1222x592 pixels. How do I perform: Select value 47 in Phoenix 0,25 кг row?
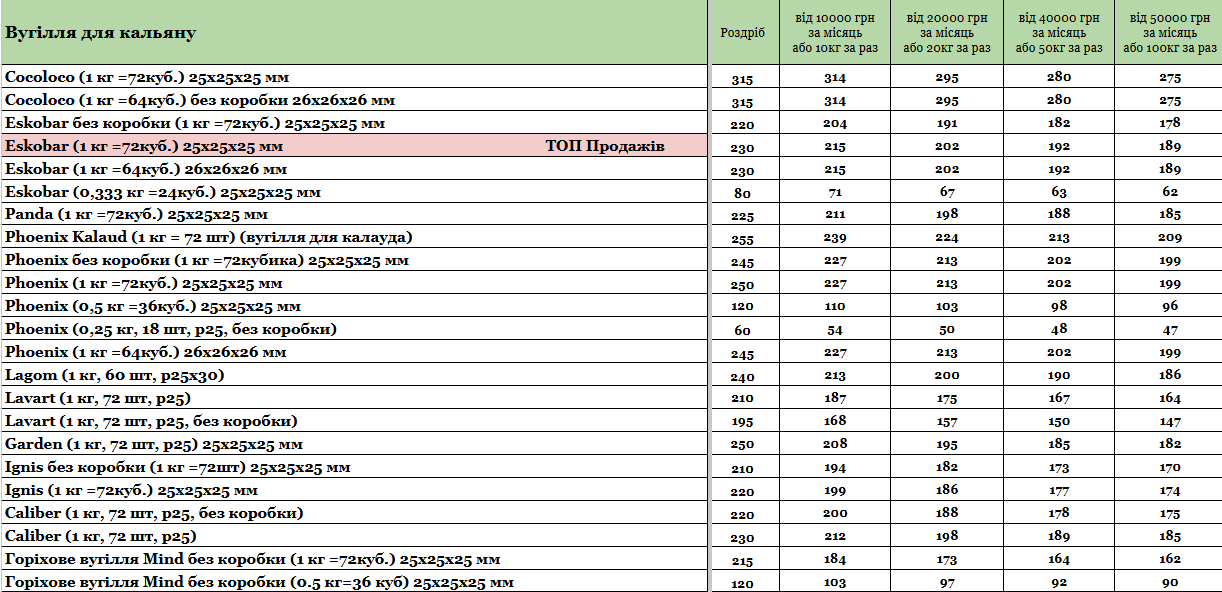1170,329
